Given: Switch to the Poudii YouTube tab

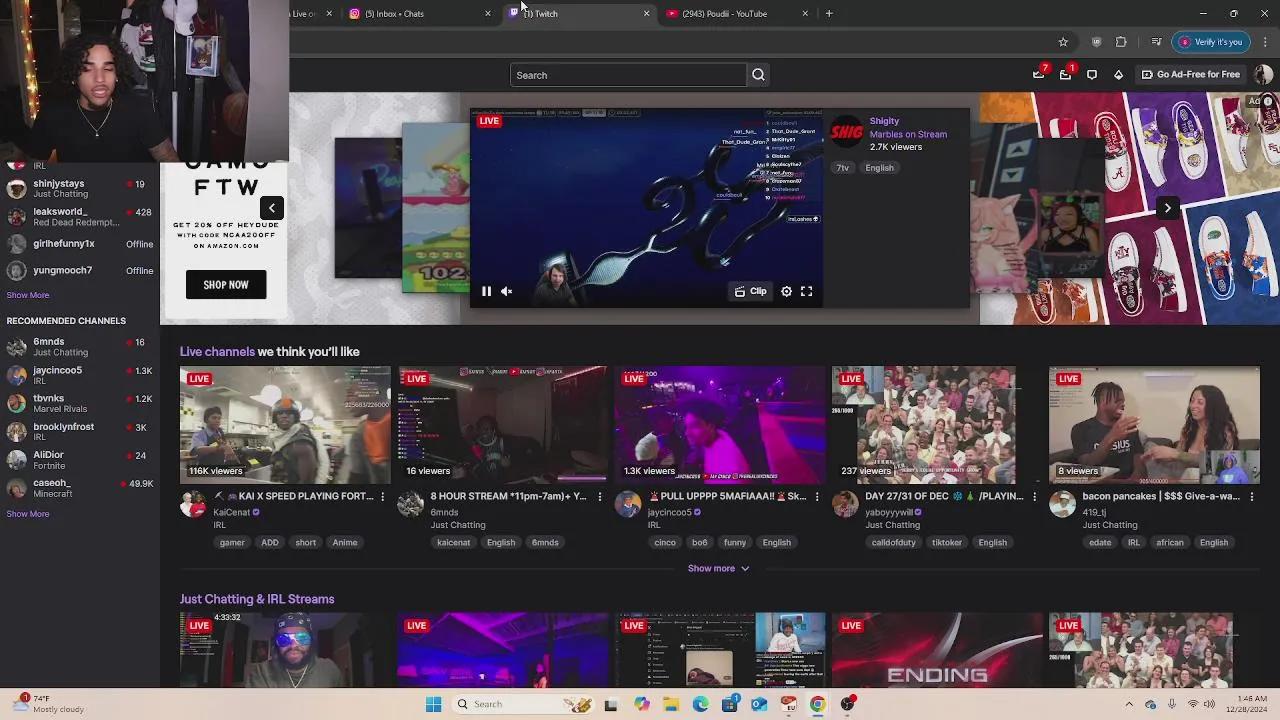Looking at the screenshot, I should pyautogui.click(x=725, y=14).
